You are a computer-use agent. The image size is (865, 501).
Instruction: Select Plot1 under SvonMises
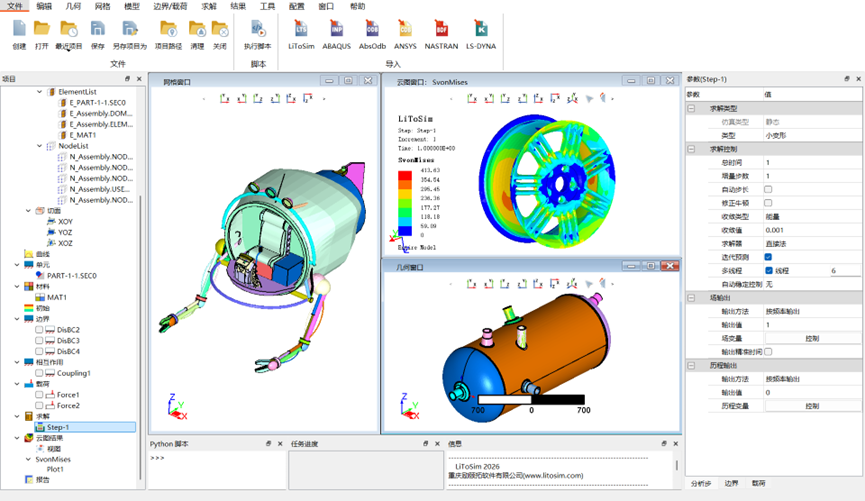pos(55,469)
